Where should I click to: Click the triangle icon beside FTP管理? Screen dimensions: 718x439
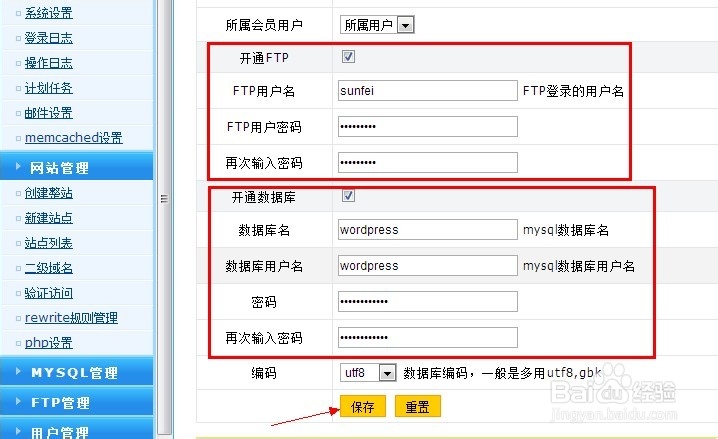coord(18,401)
